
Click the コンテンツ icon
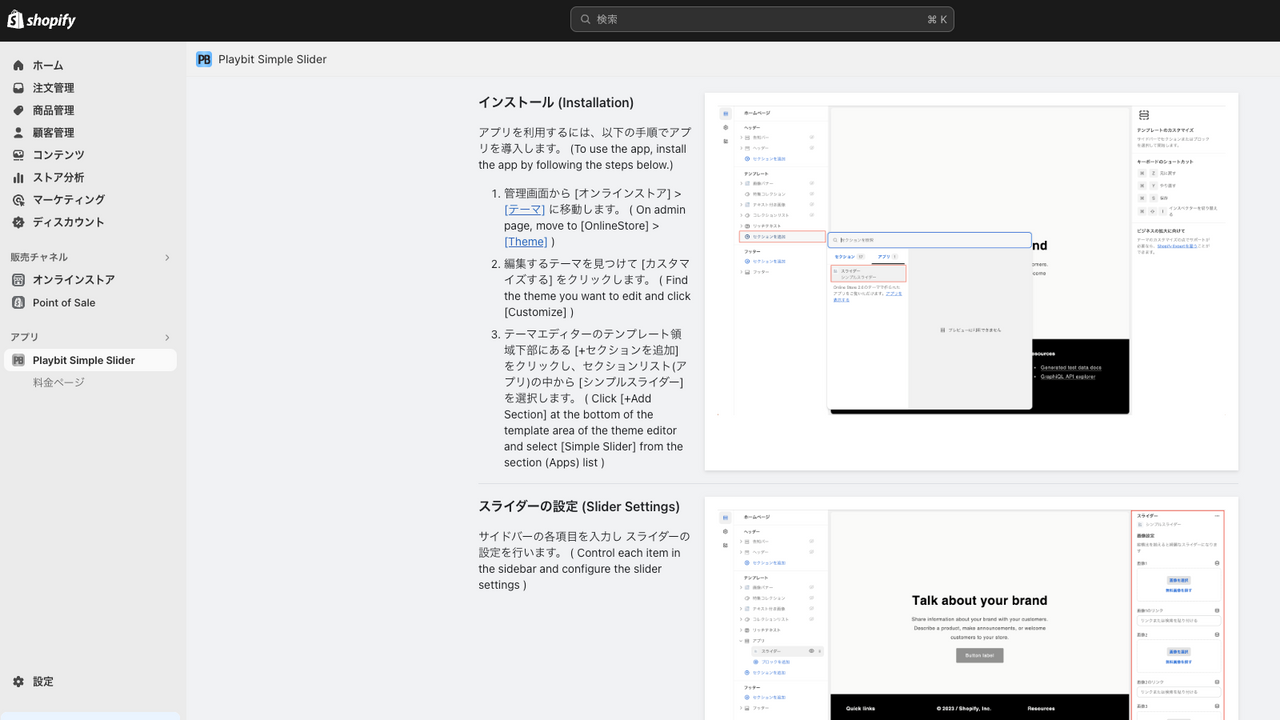point(18,155)
